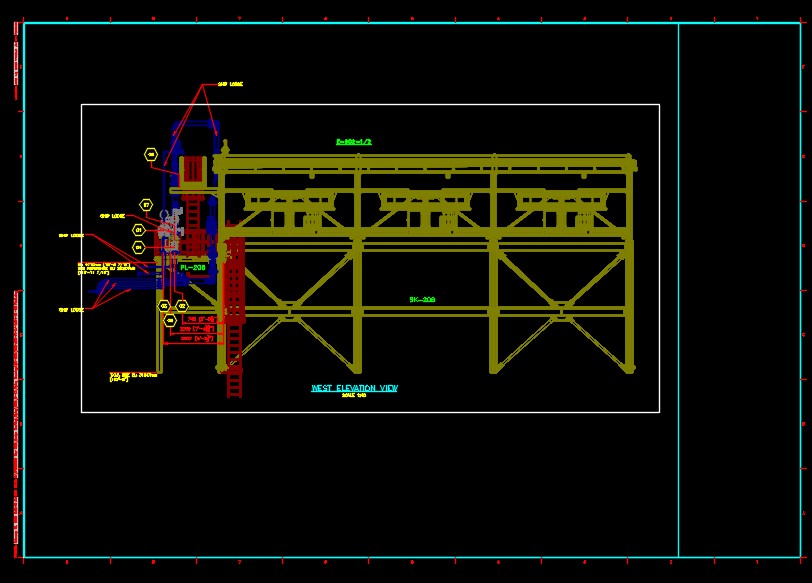Viewport: 812px width, 583px height.
Task: Click hexagonal balloon 04 below balloon 01
Action: pyautogui.click(x=138, y=246)
